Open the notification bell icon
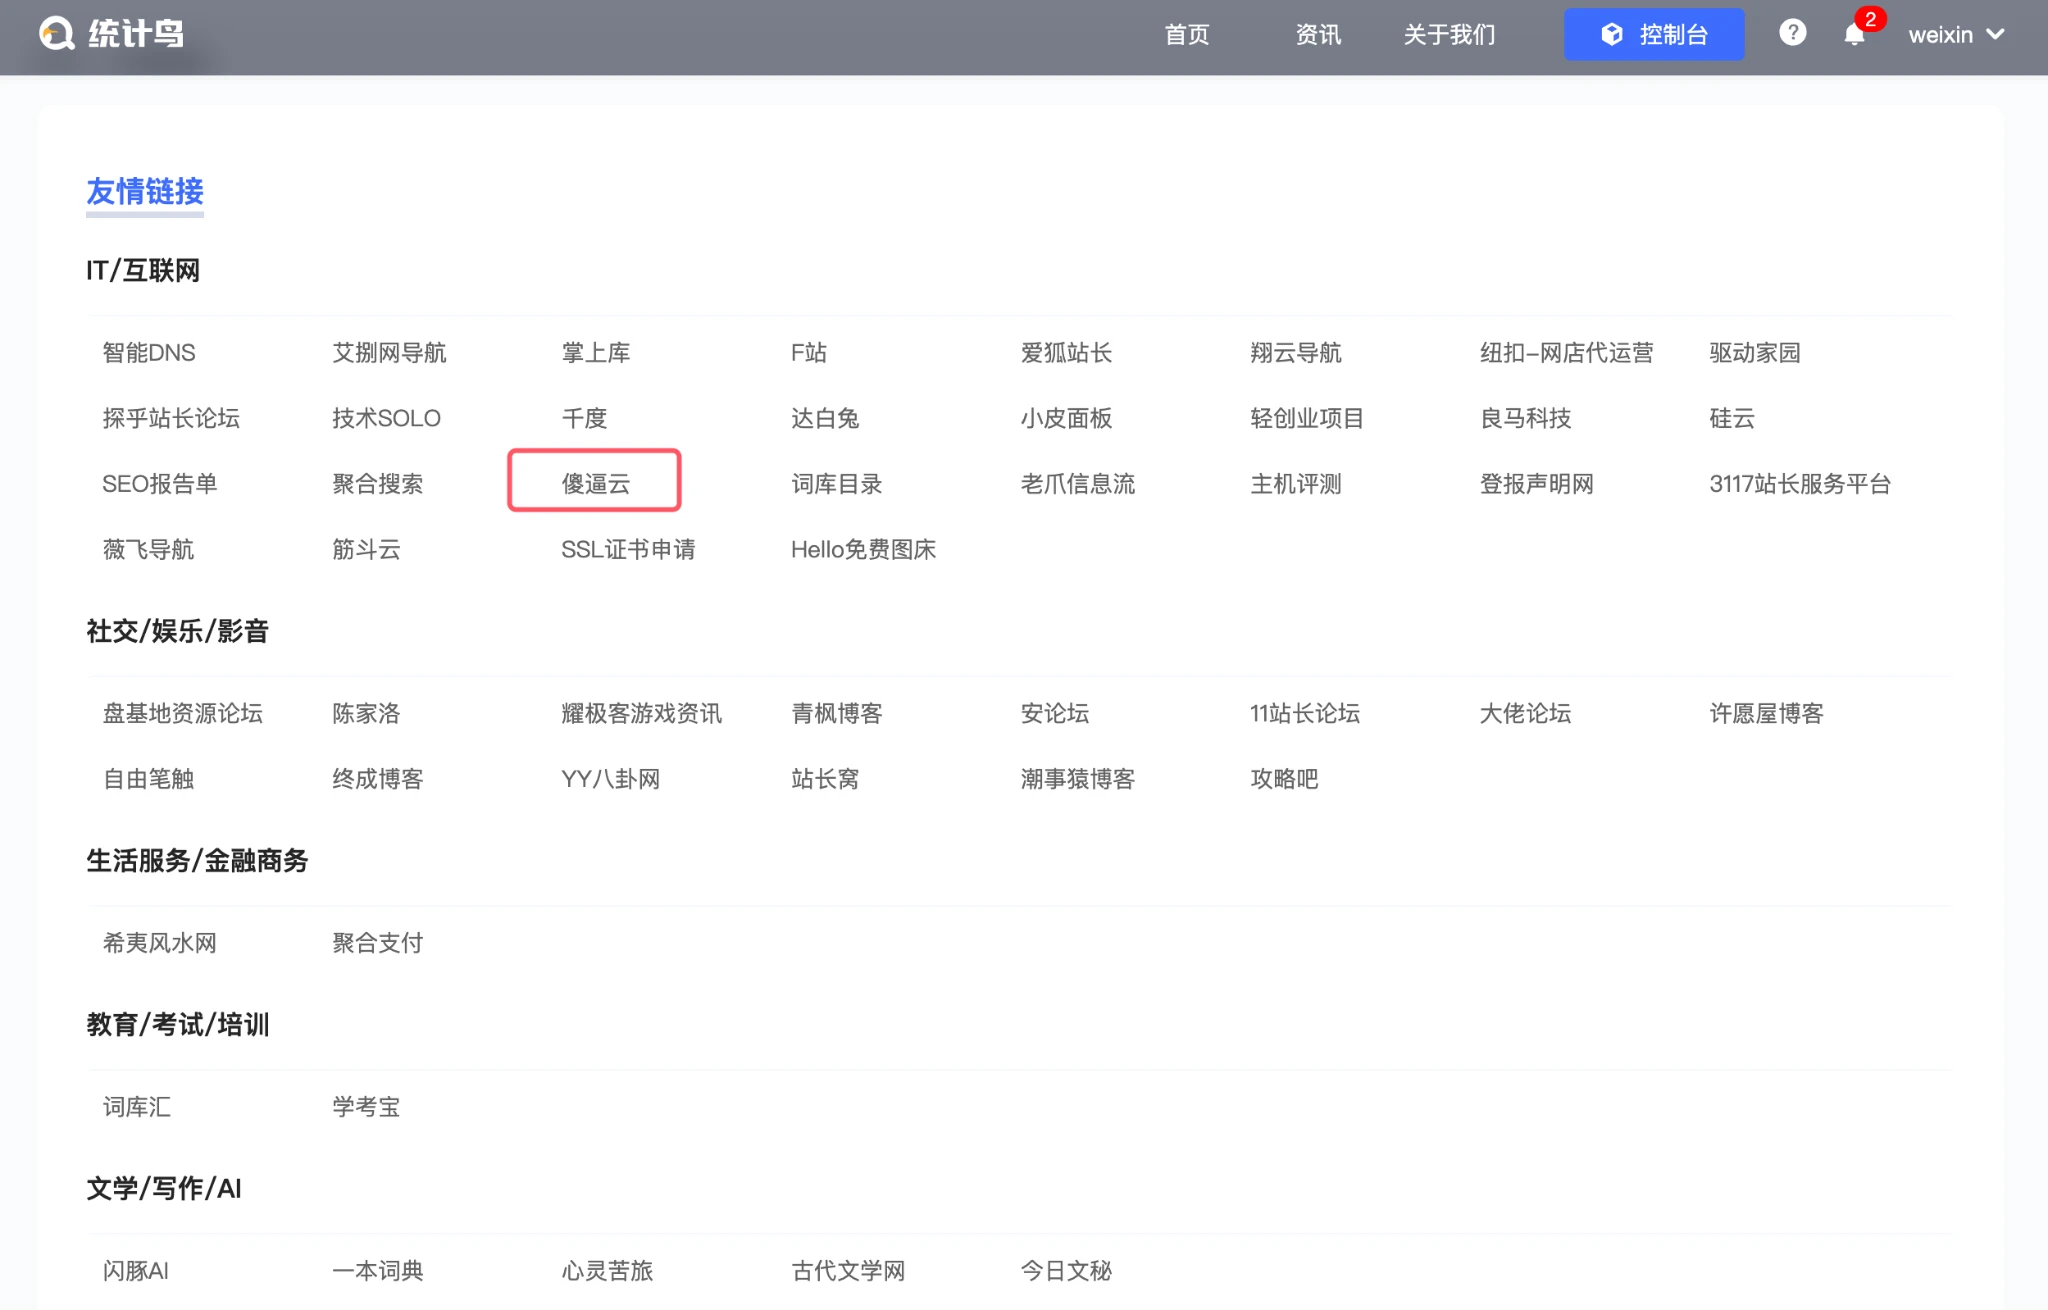 (x=1854, y=35)
